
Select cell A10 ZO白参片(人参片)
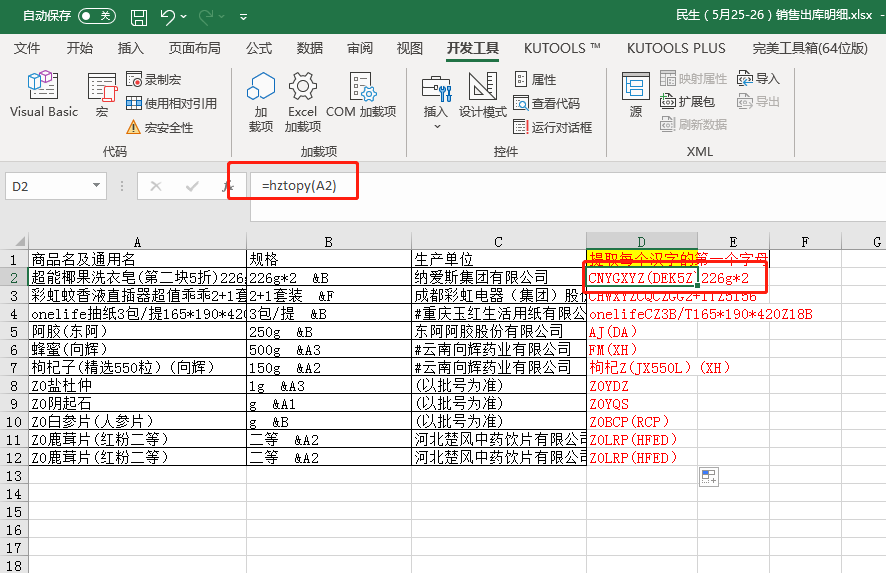[137, 422]
